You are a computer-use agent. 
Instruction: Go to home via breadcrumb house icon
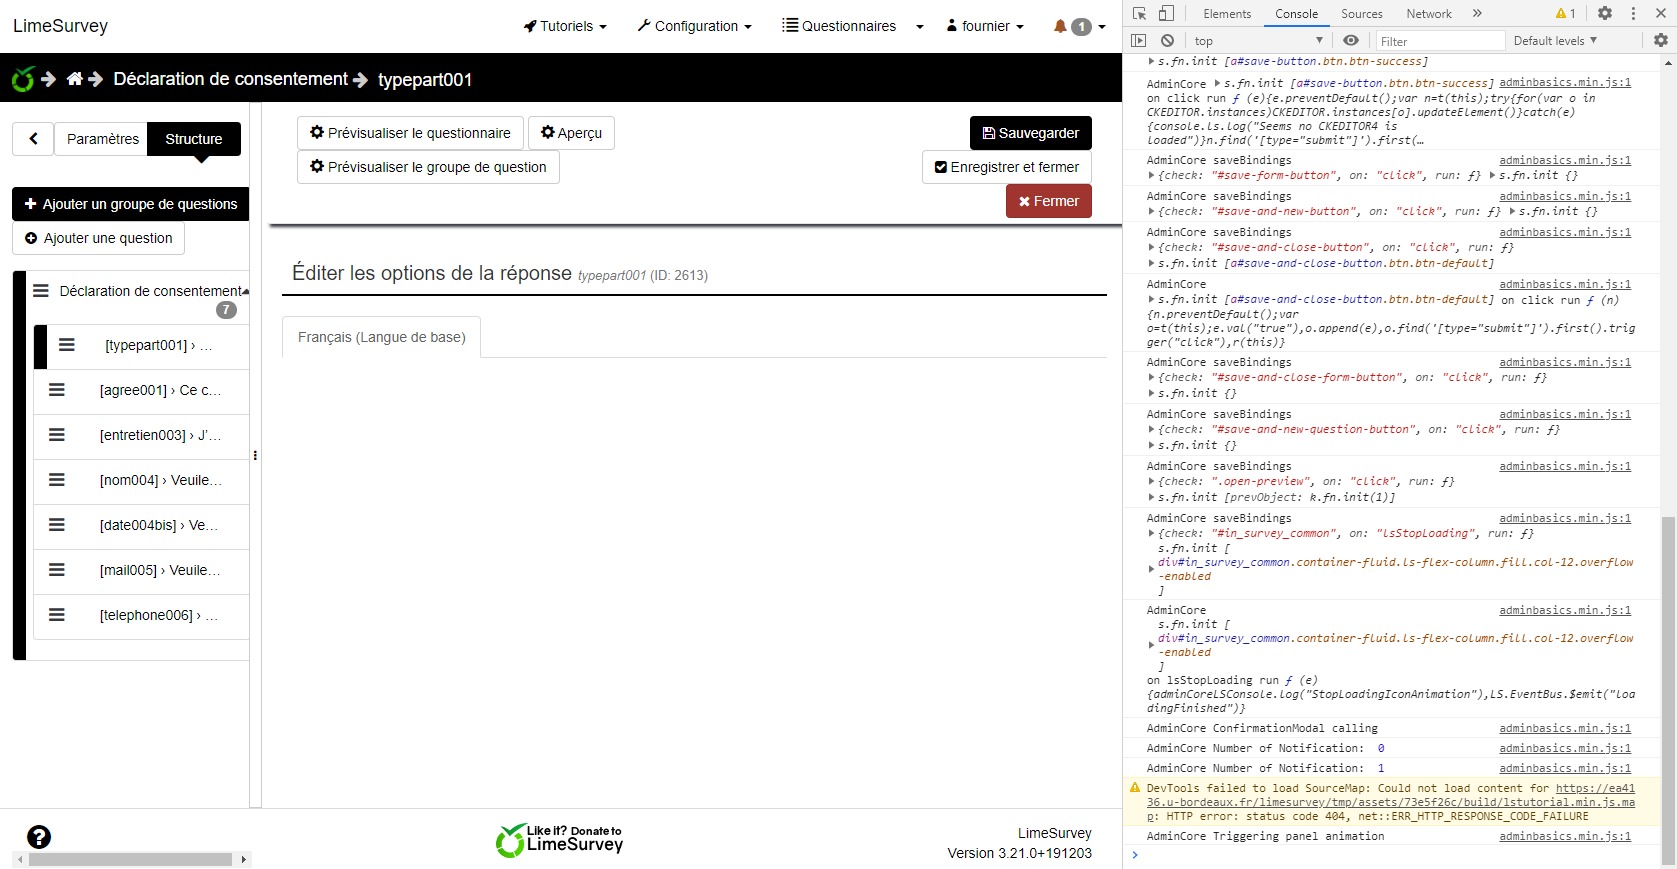(x=75, y=79)
